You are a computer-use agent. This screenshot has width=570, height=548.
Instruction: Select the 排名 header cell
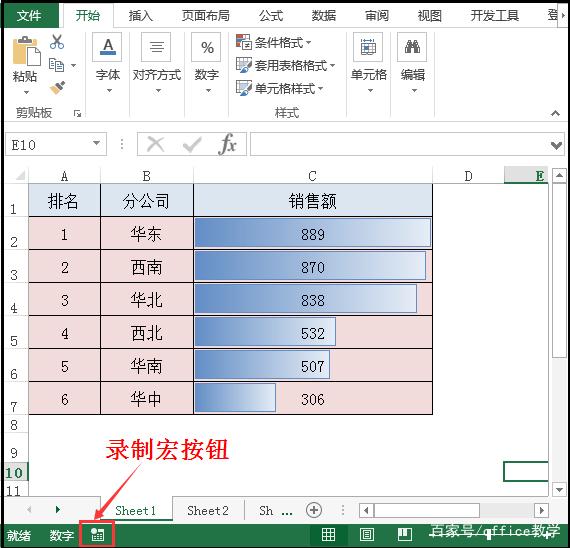[64, 201]
